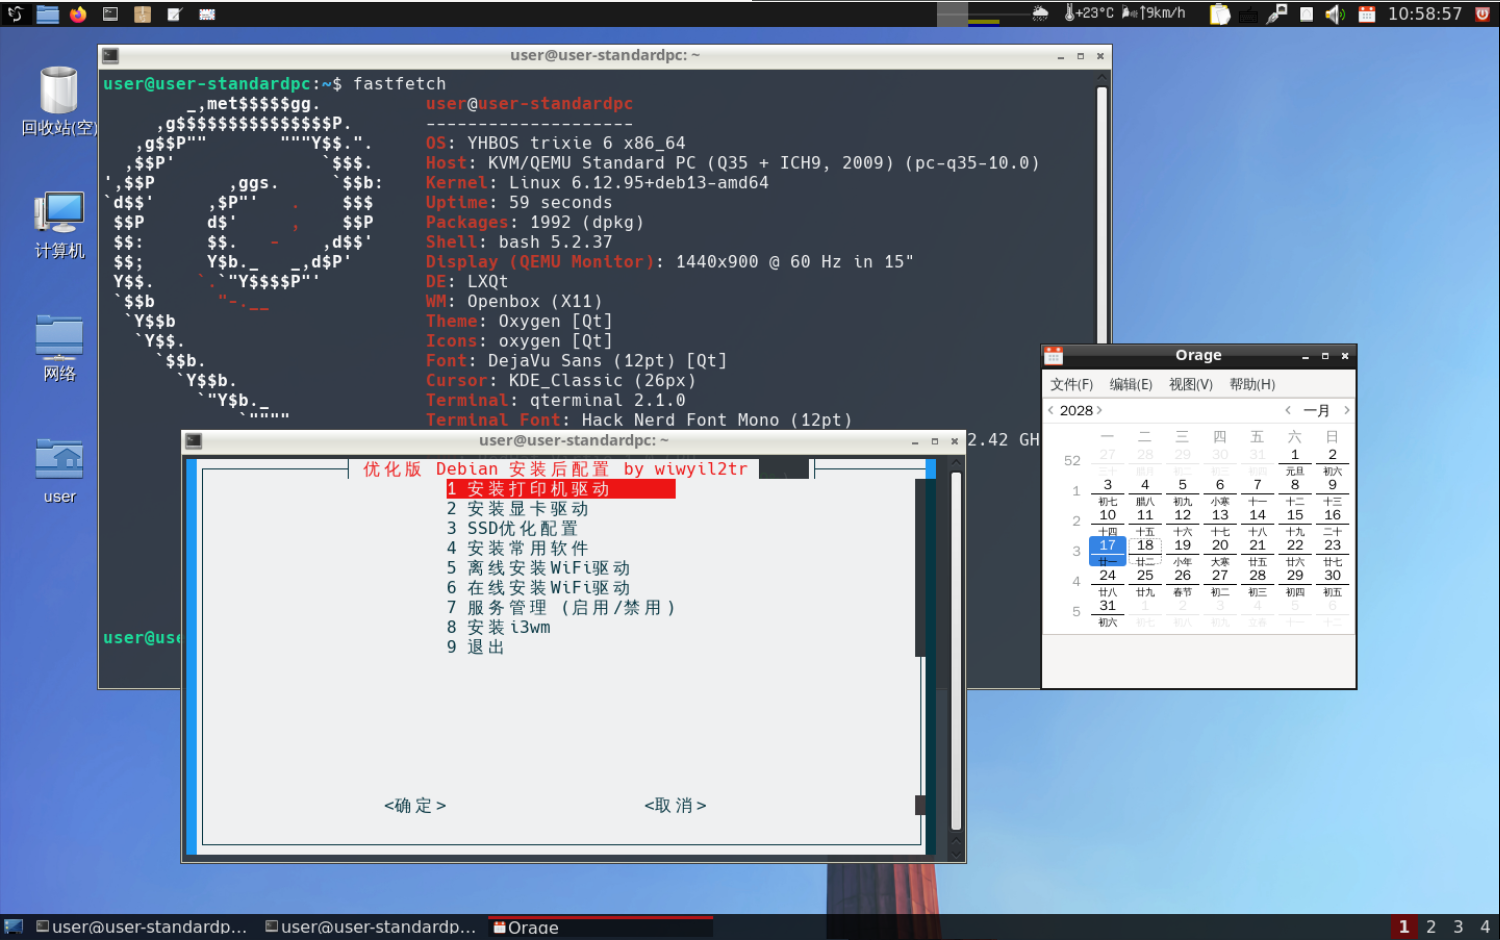This screenshot has height=940, width=1500.
Task: Launch the file manager from the top panel
Action: pos(47,14)
